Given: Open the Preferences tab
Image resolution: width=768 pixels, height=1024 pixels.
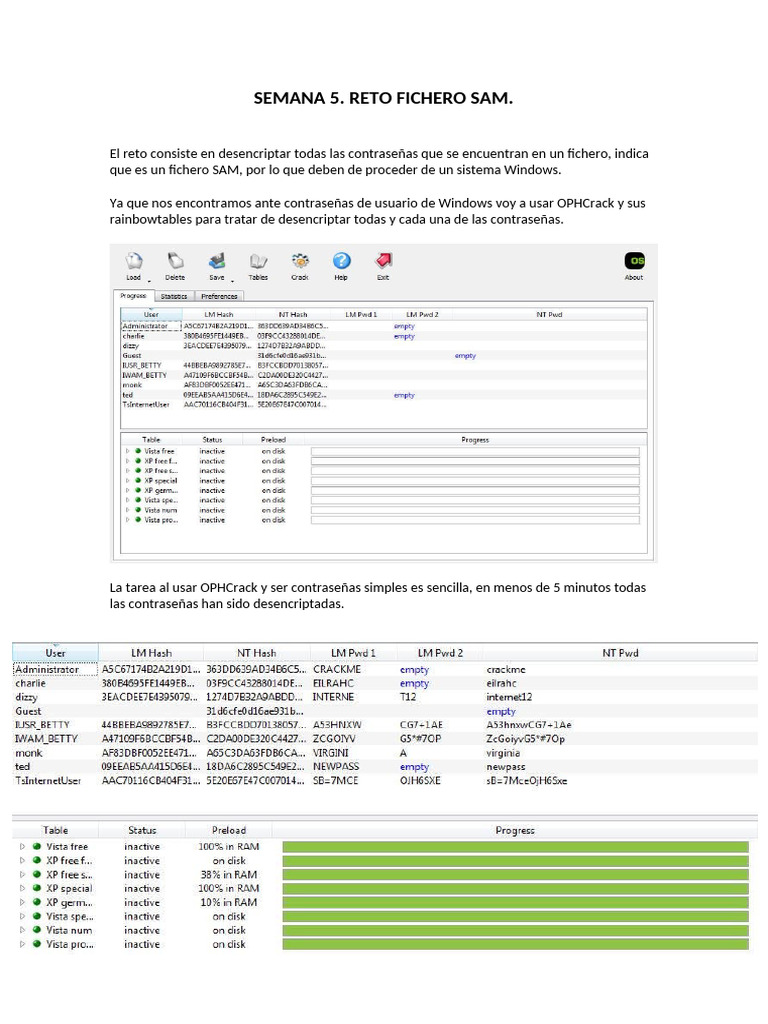Looking at the screenshot, I should [x=219, y=296].
